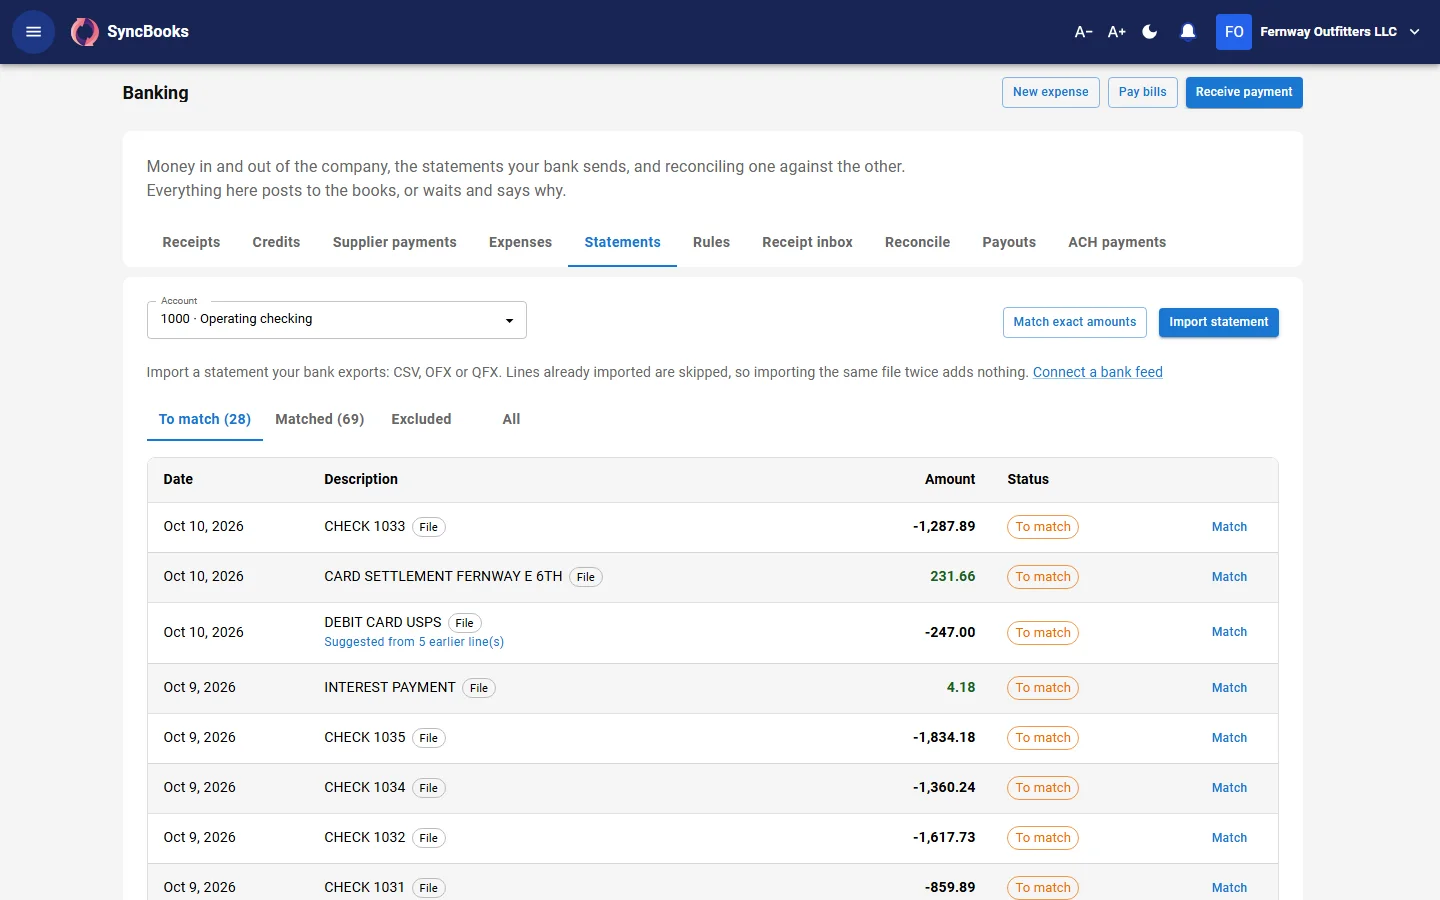Open the Payouts tab
This screenshot has width=1440, height=900.
tap(1009, 242)
